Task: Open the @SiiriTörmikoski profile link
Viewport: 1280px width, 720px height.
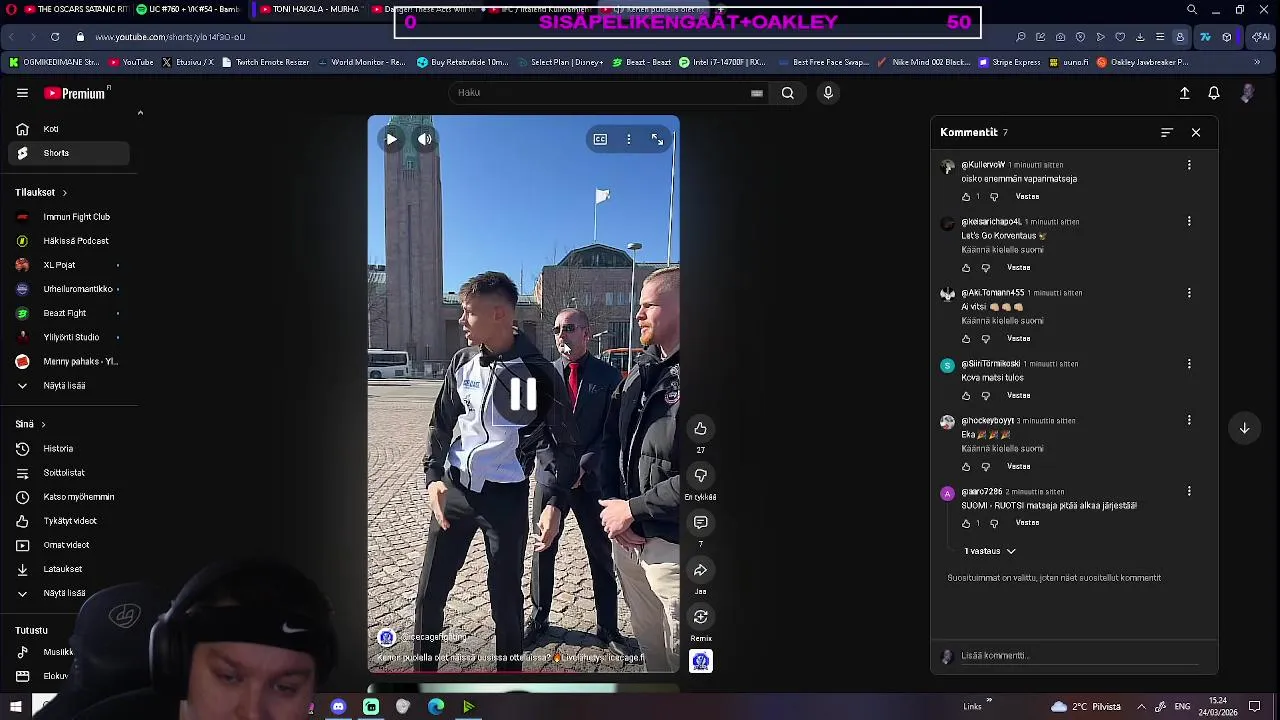Action: coord(991,364)
